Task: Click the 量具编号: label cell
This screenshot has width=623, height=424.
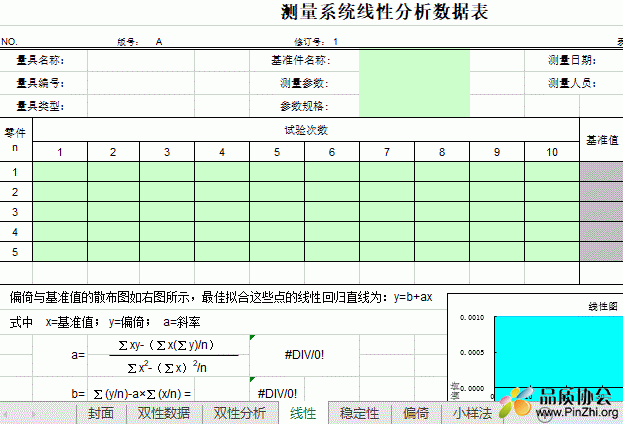Action: coord(40,83)
